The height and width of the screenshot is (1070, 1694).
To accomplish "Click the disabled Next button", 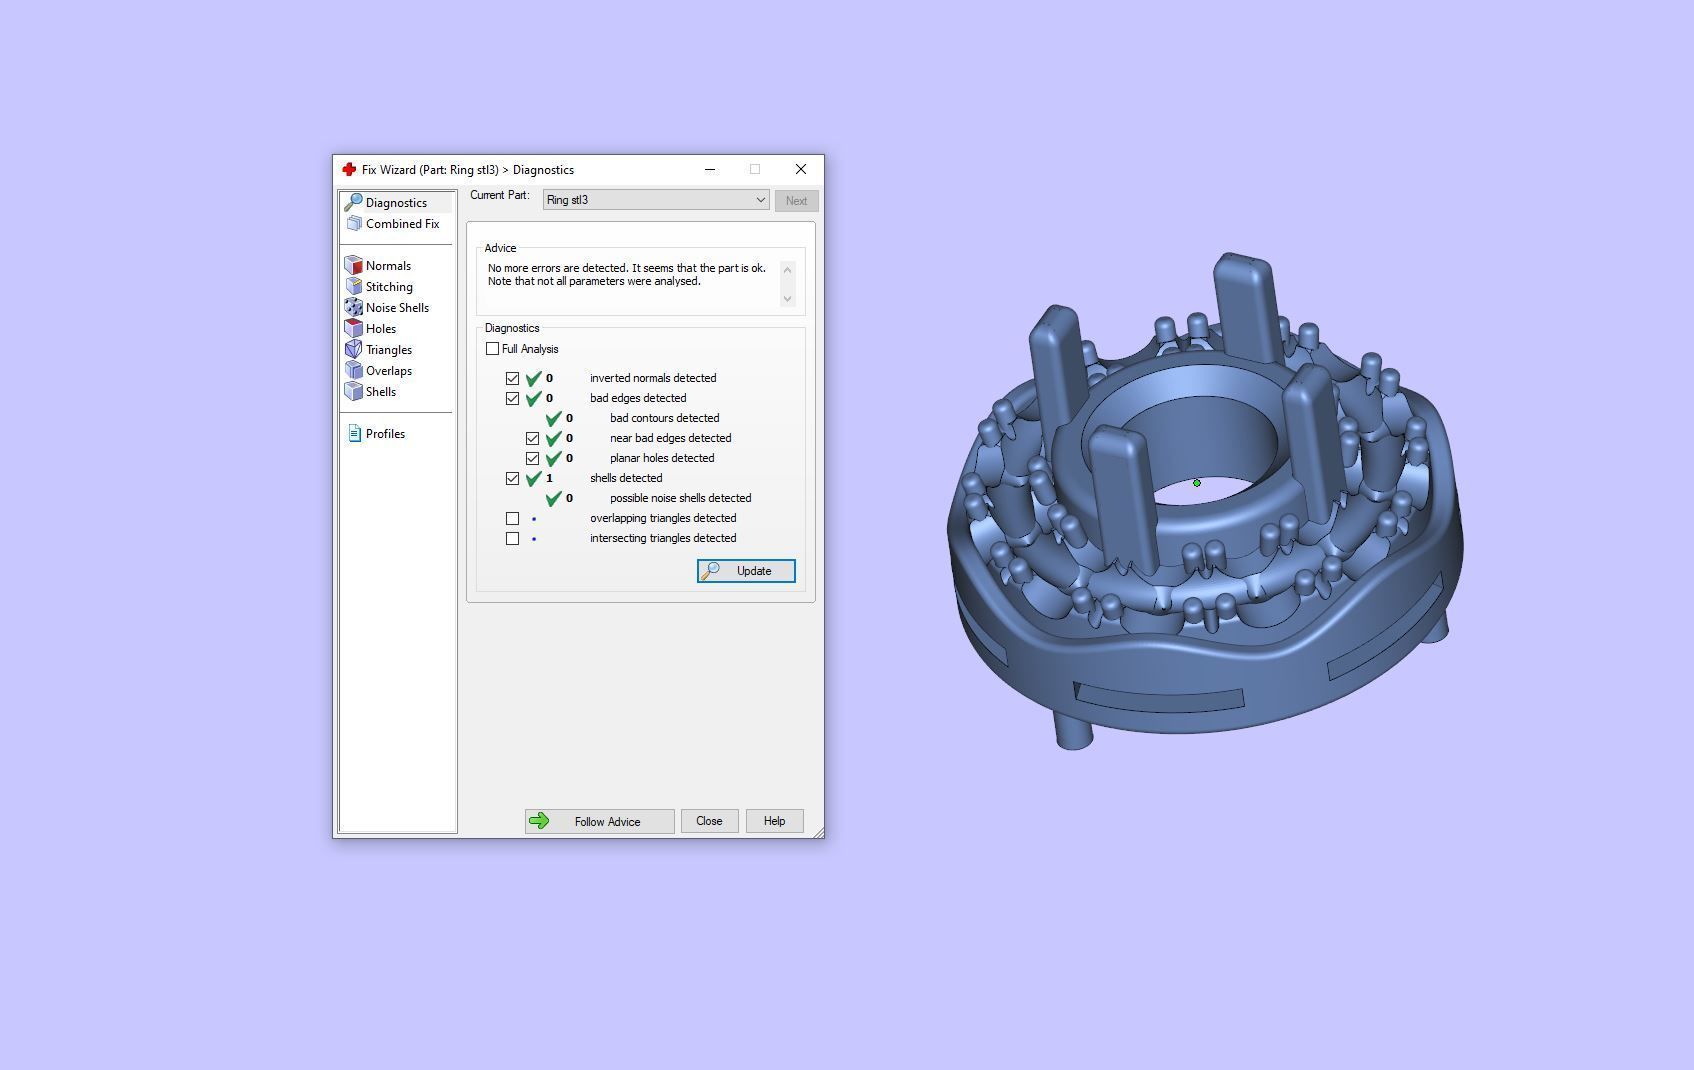I will 796,201.
